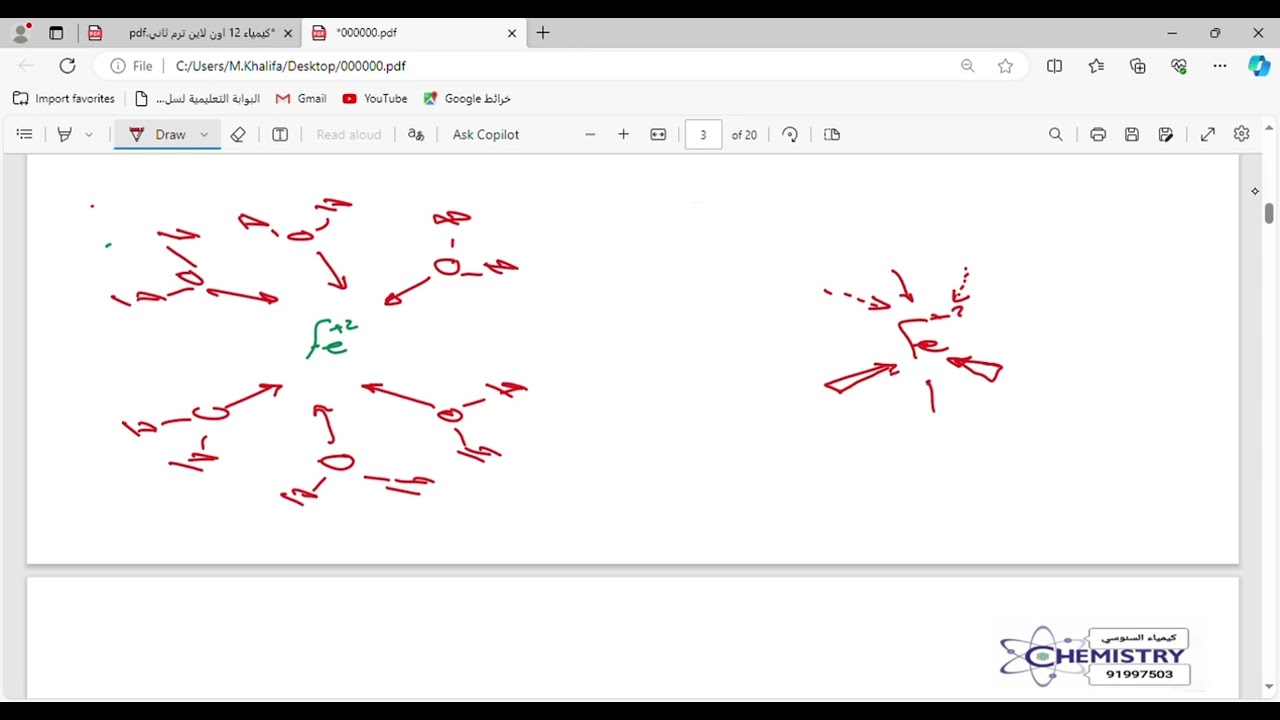Click the address bar file path
The height and width of the screenshot is (720, 1280).
tap(291, 66)
